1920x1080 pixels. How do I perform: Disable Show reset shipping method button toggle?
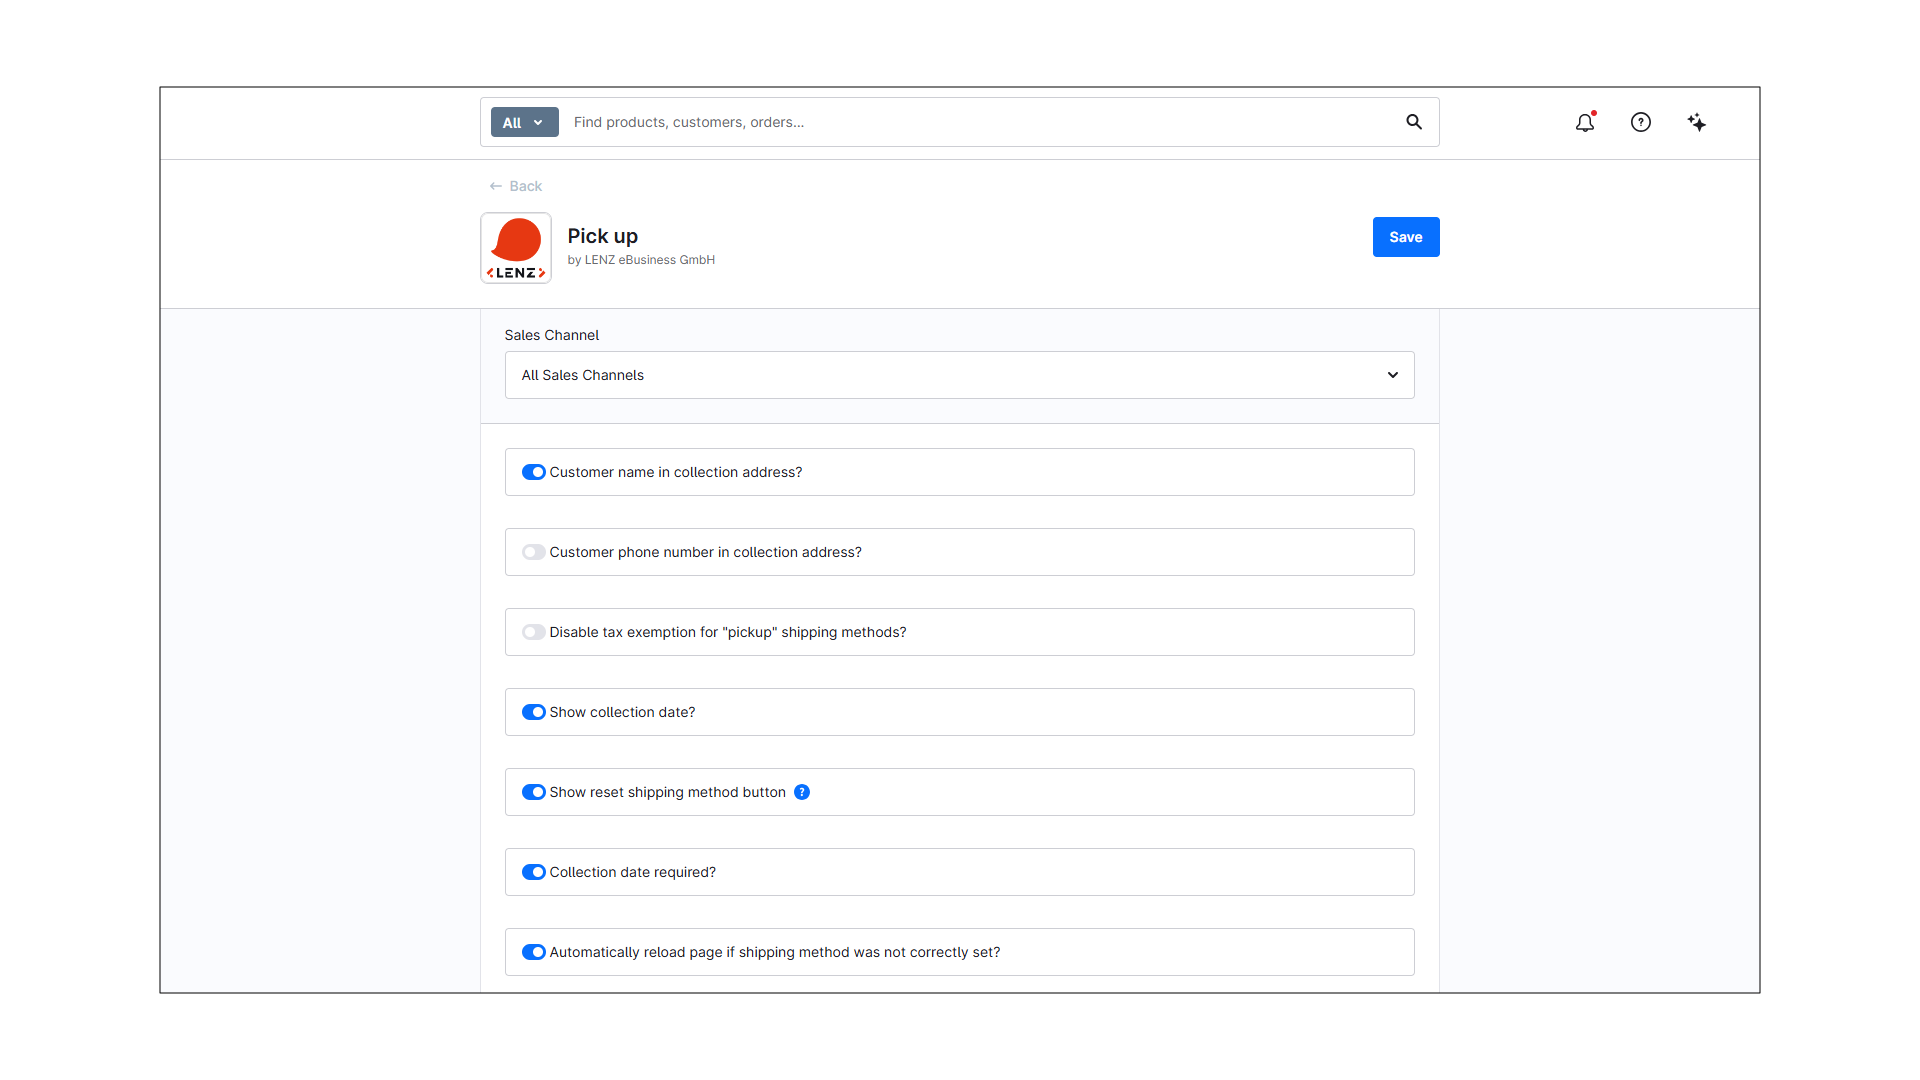pos(534,792)
